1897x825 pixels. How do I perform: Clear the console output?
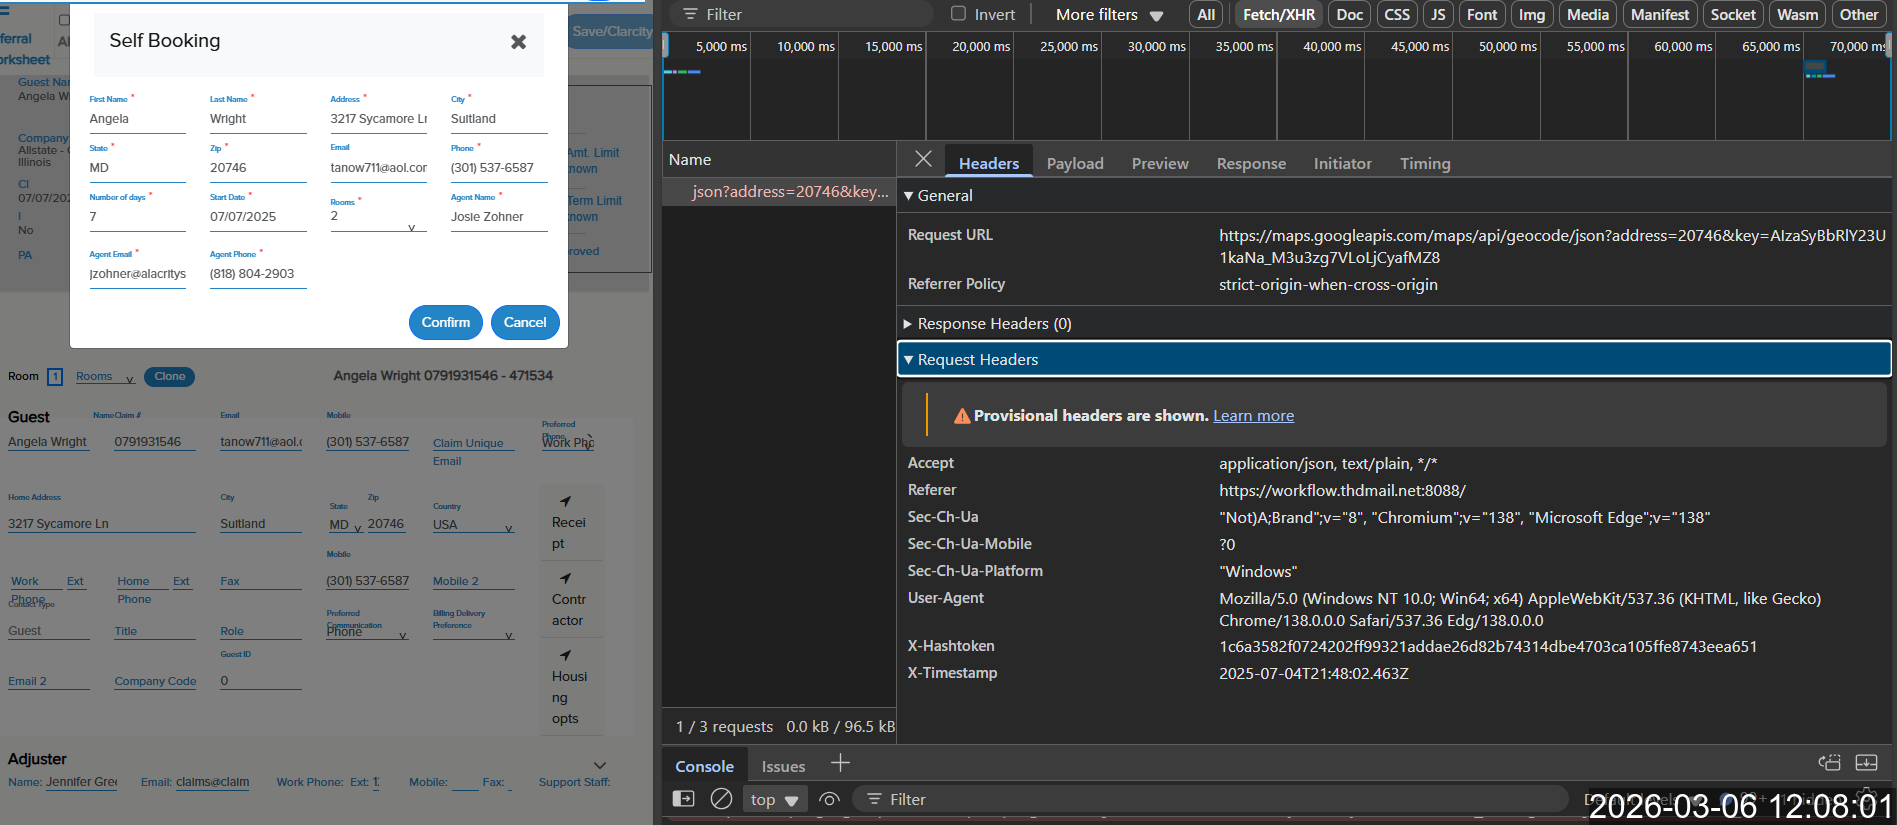click(721, 799)
